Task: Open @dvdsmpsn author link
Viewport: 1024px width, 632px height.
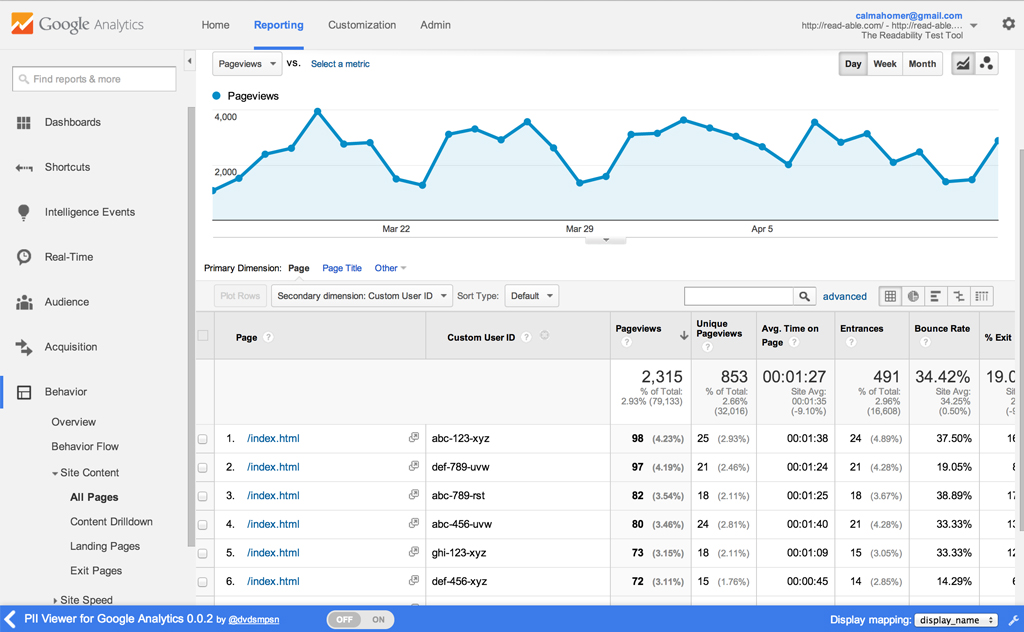Action: [x=253, y=620]
